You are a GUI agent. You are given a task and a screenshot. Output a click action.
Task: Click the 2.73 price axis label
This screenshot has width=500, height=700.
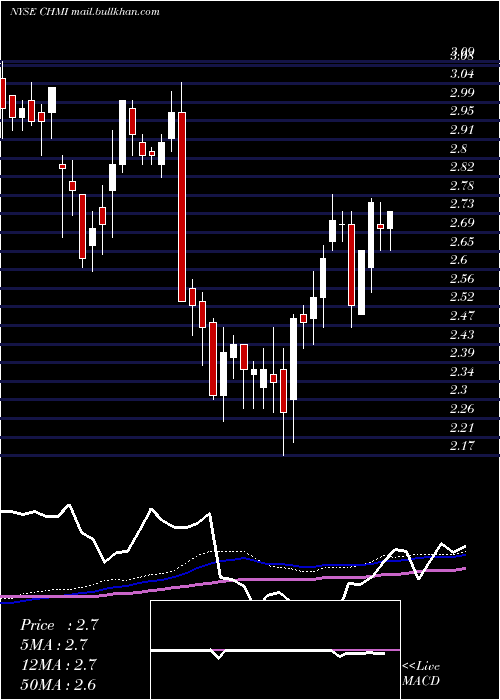coord(462,204)
